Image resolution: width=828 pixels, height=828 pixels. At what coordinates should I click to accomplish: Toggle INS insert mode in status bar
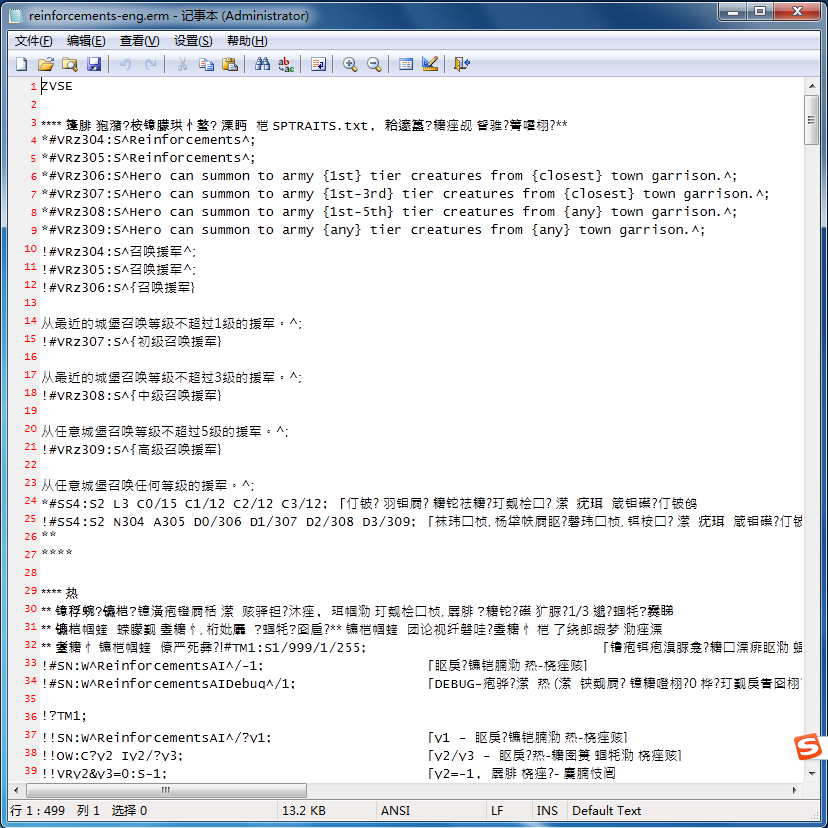(x=547, y=810)
